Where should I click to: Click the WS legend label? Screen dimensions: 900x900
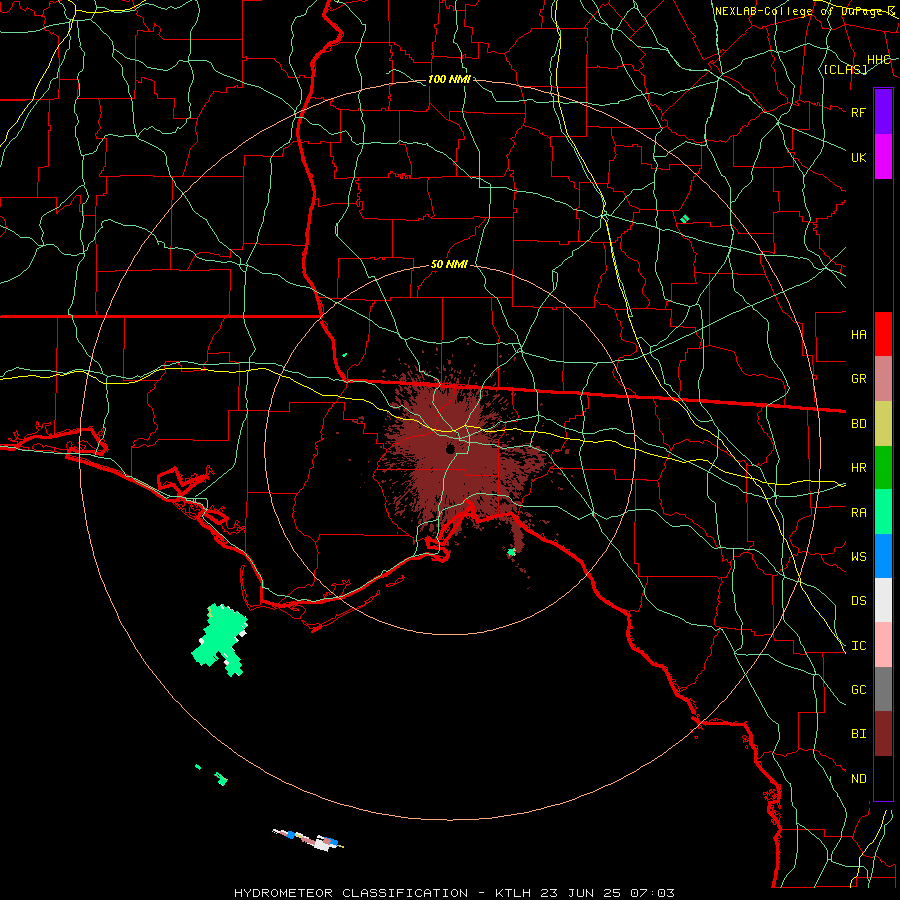(858, 556)
